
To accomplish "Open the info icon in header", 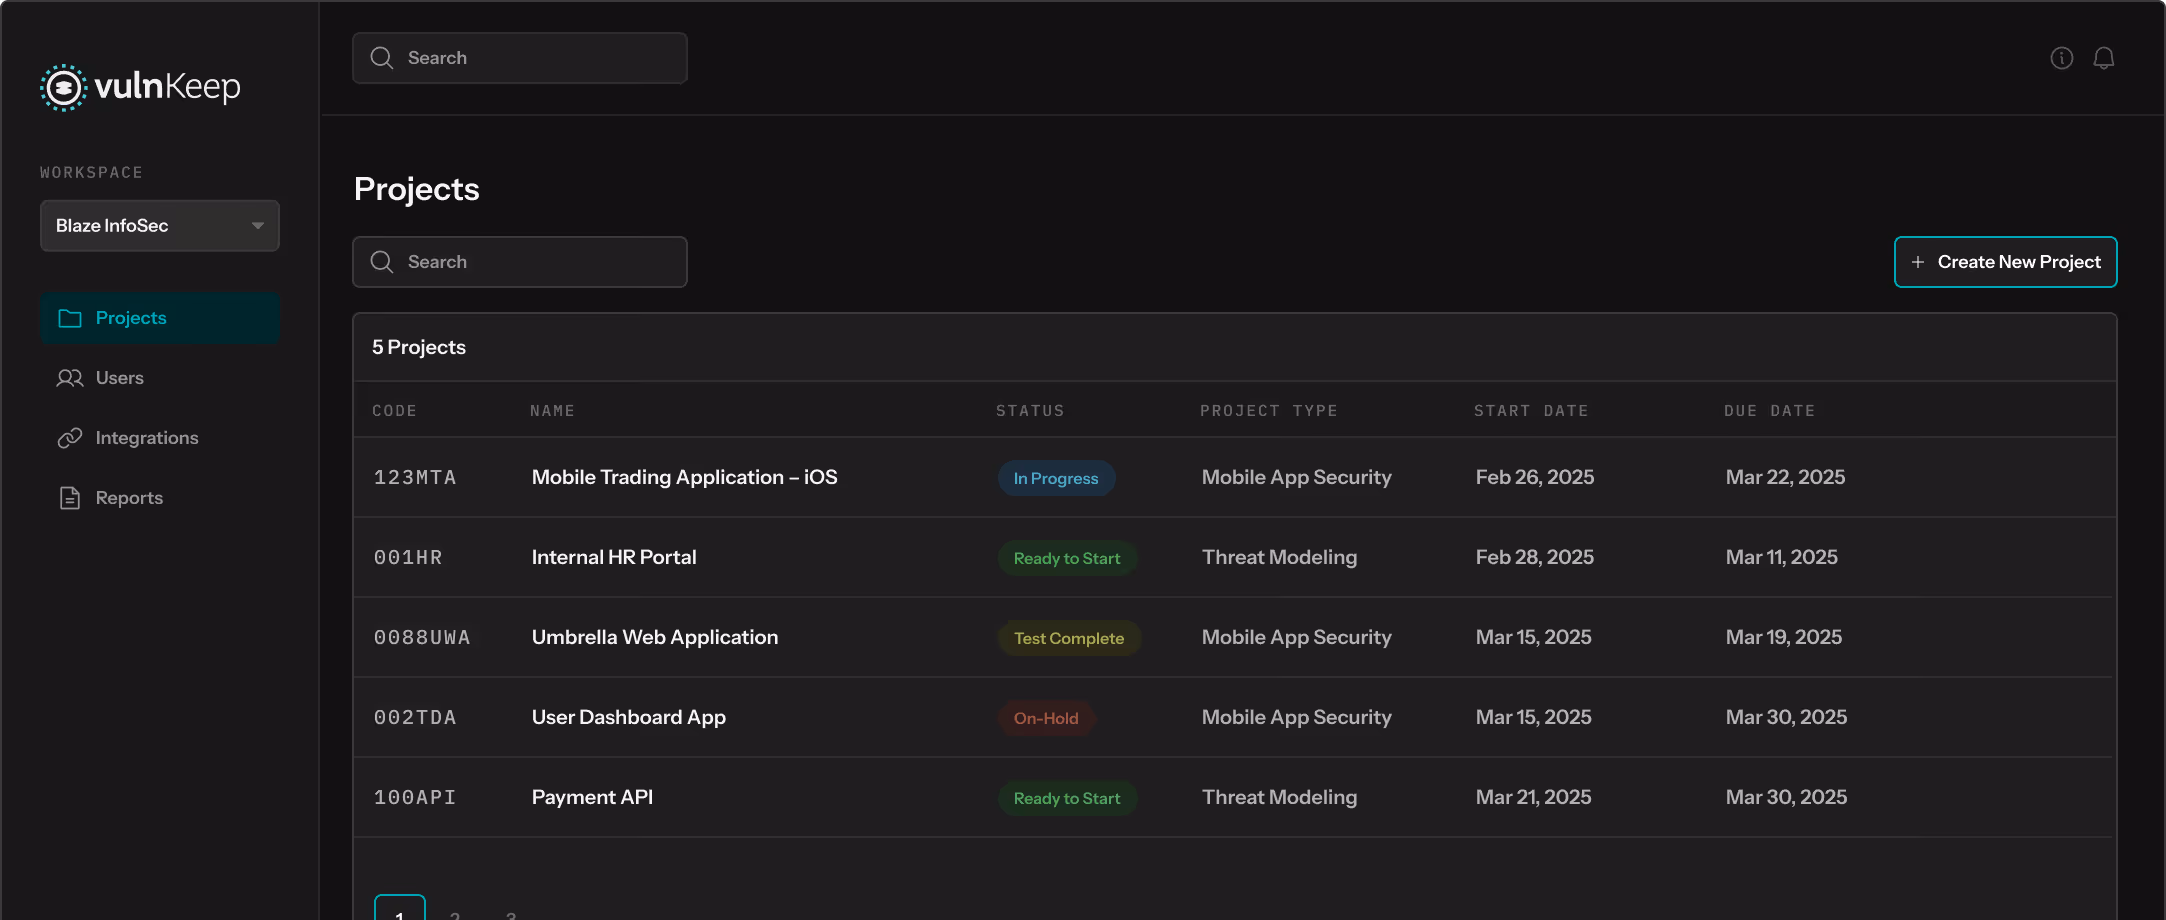I will 2062,58.
